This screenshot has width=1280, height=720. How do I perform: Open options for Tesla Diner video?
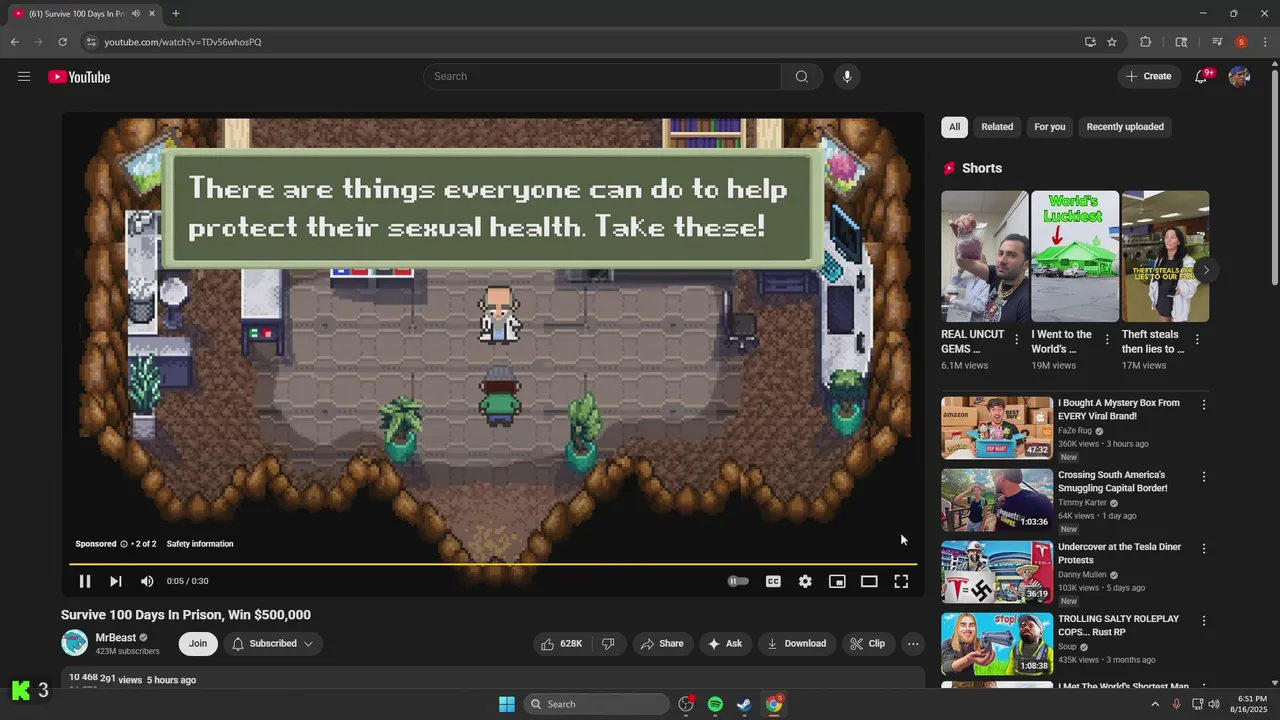(1204, 549)
